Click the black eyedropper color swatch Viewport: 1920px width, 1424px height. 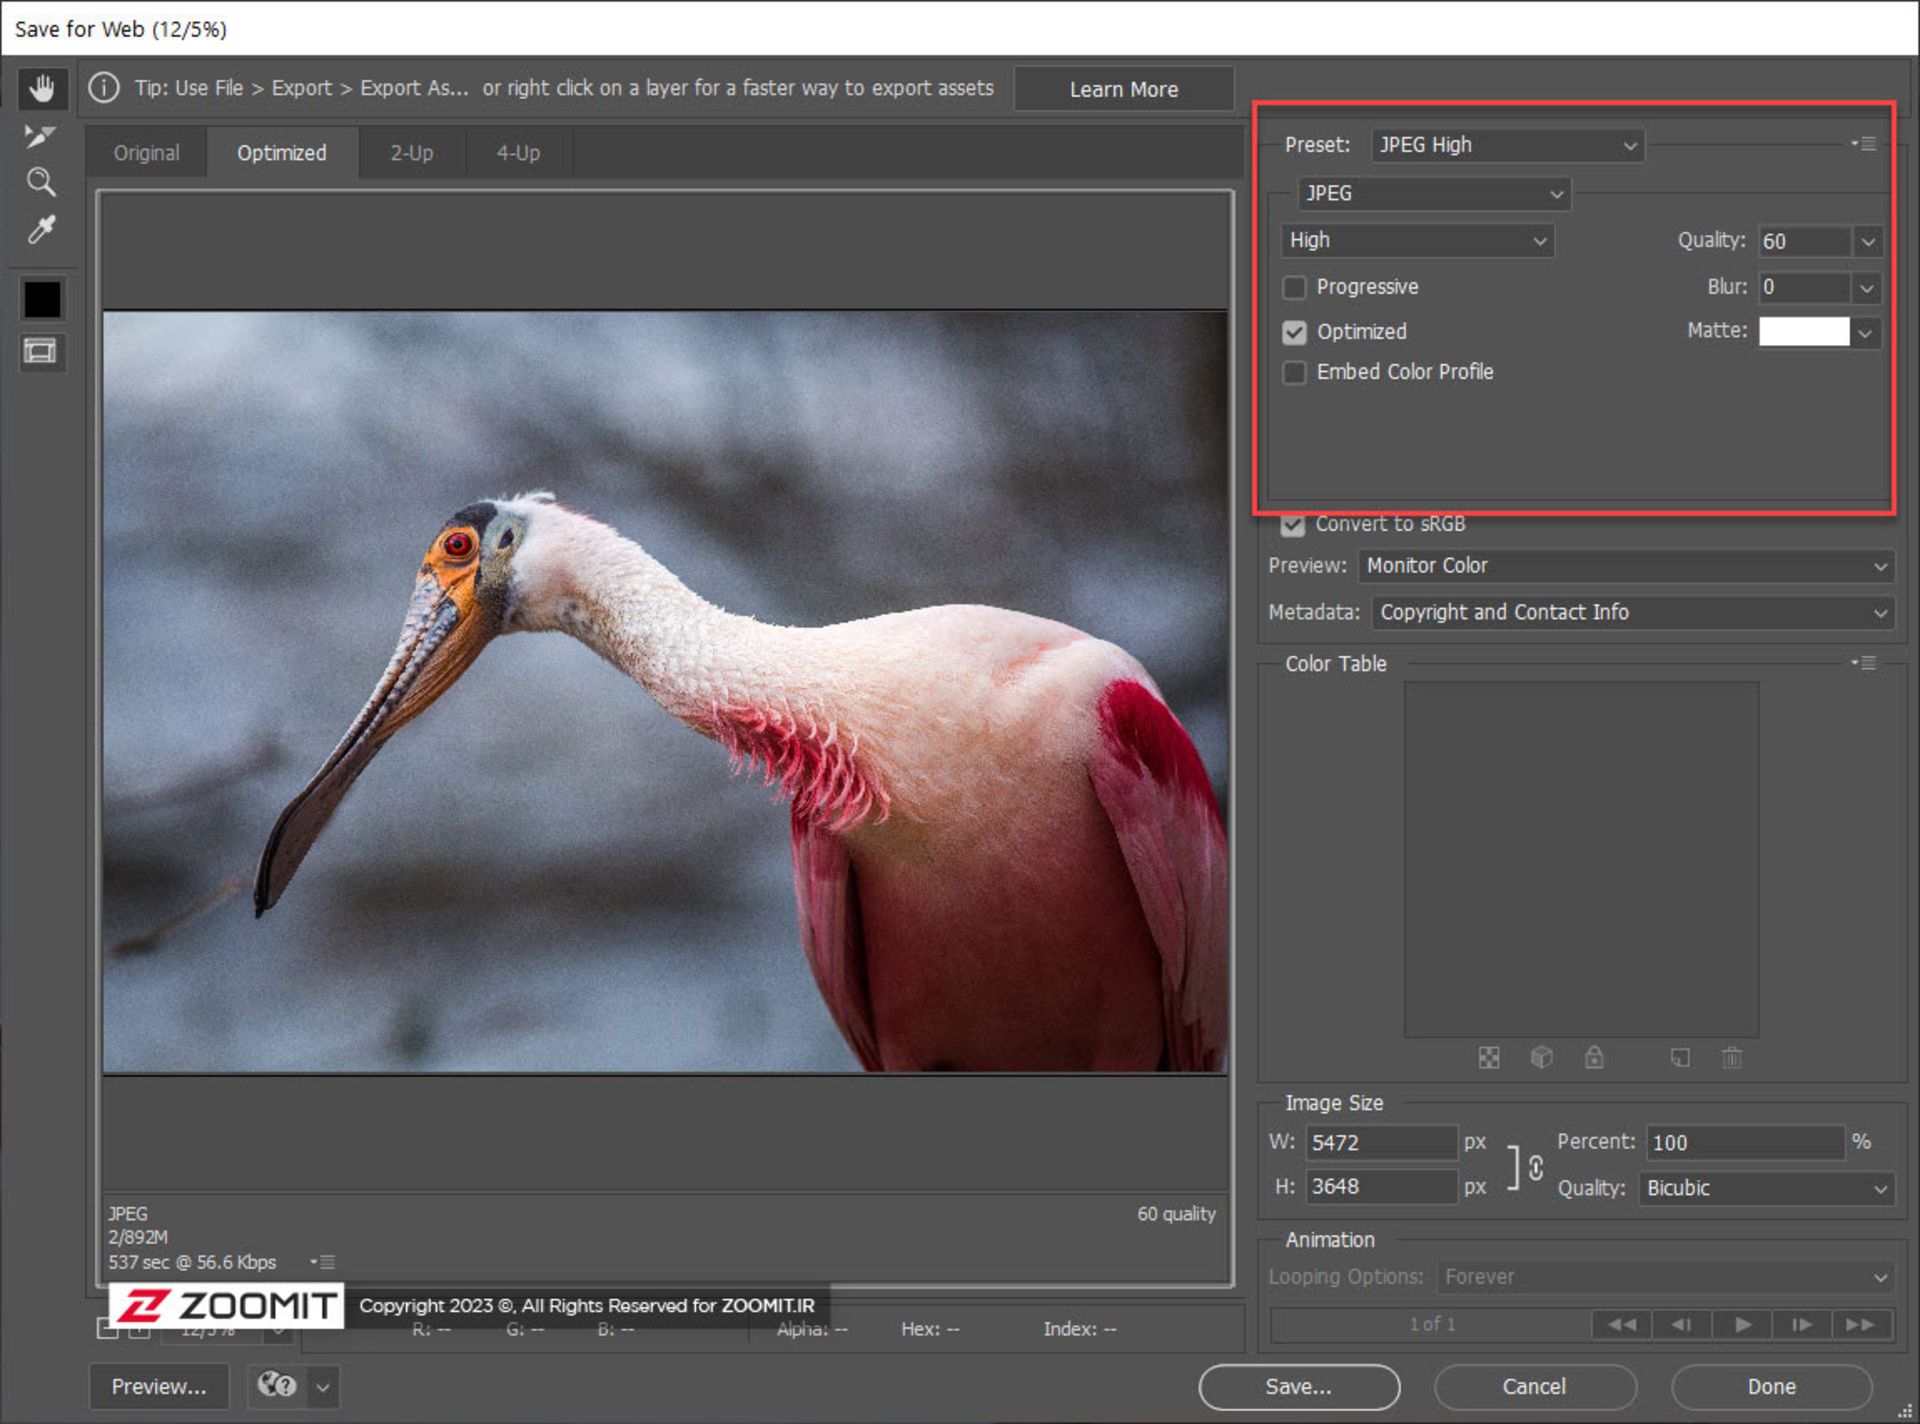tap(41, 299)
